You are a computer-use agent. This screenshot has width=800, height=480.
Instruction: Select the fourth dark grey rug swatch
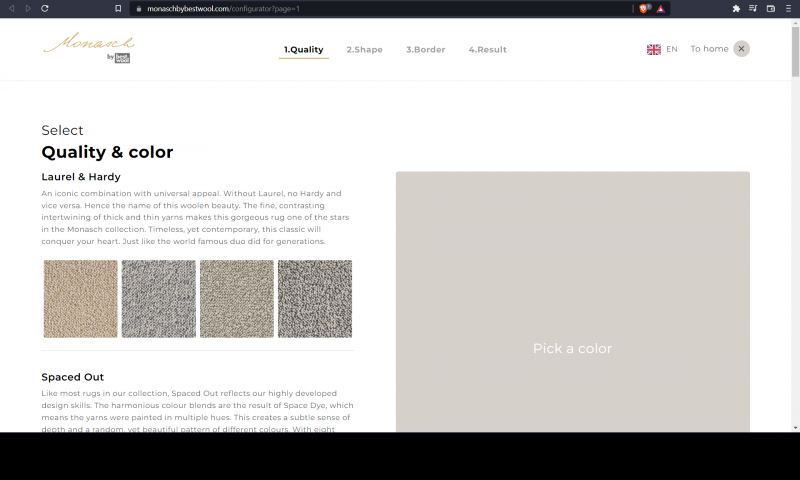click(314, 299)
